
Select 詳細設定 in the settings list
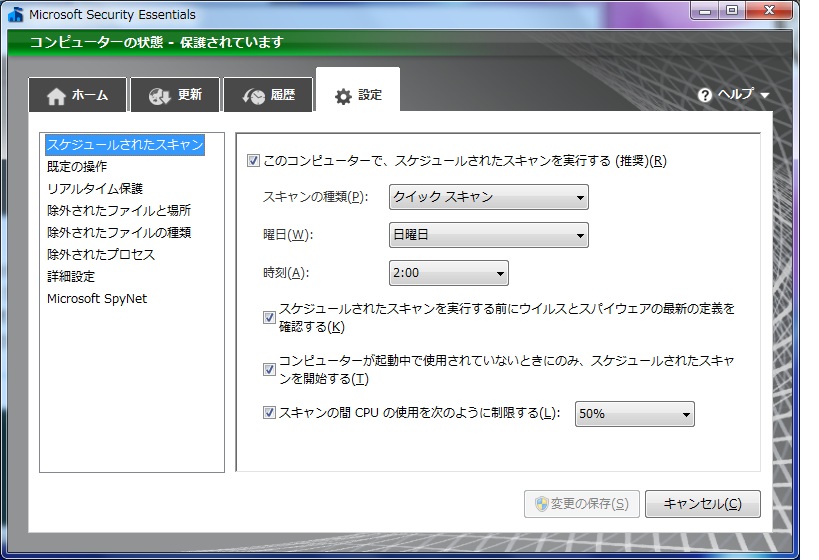tap(71, 276)
